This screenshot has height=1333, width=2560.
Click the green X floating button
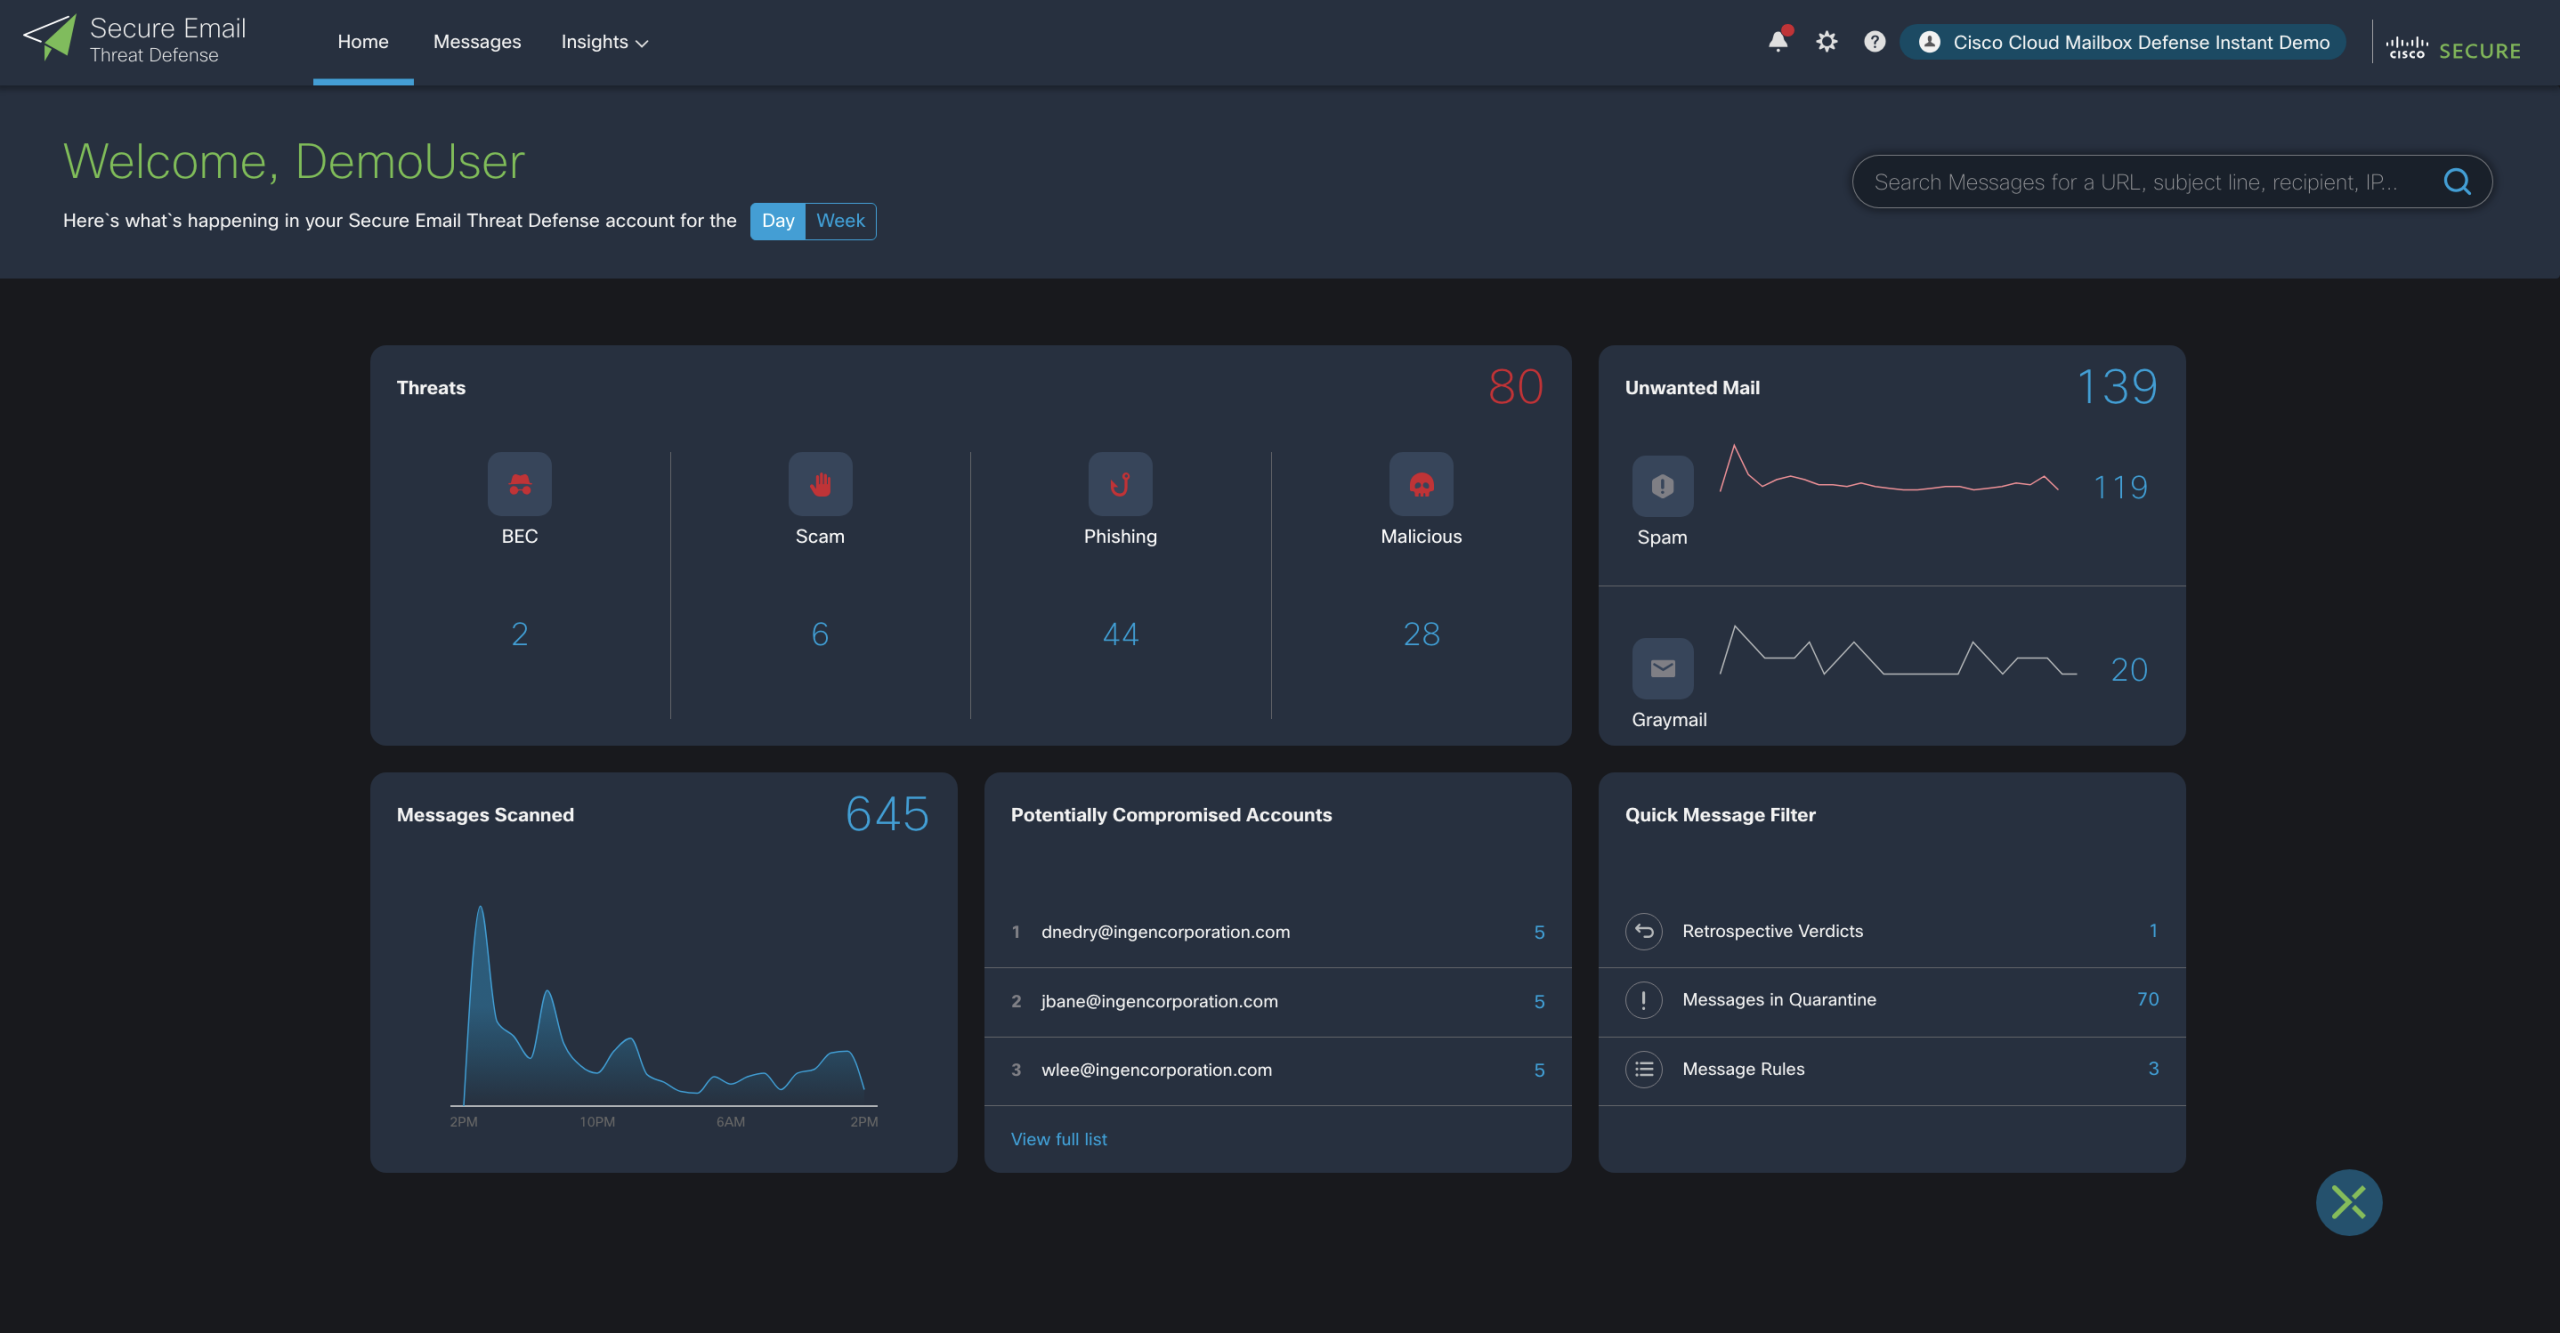[x=2349, y=1202]
